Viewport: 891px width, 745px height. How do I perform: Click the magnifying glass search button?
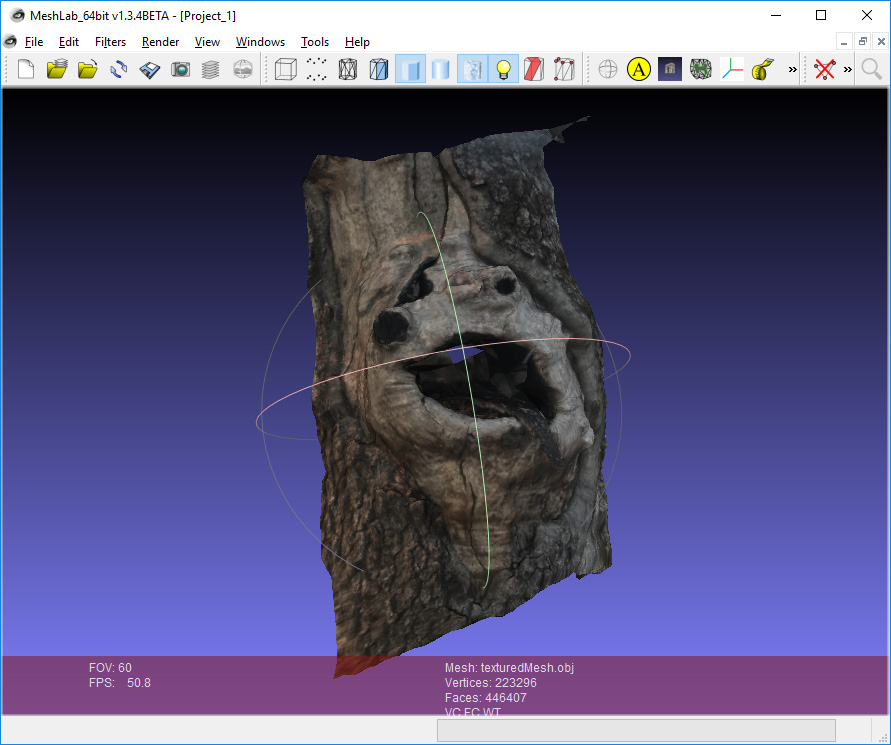tap(872, 69)
